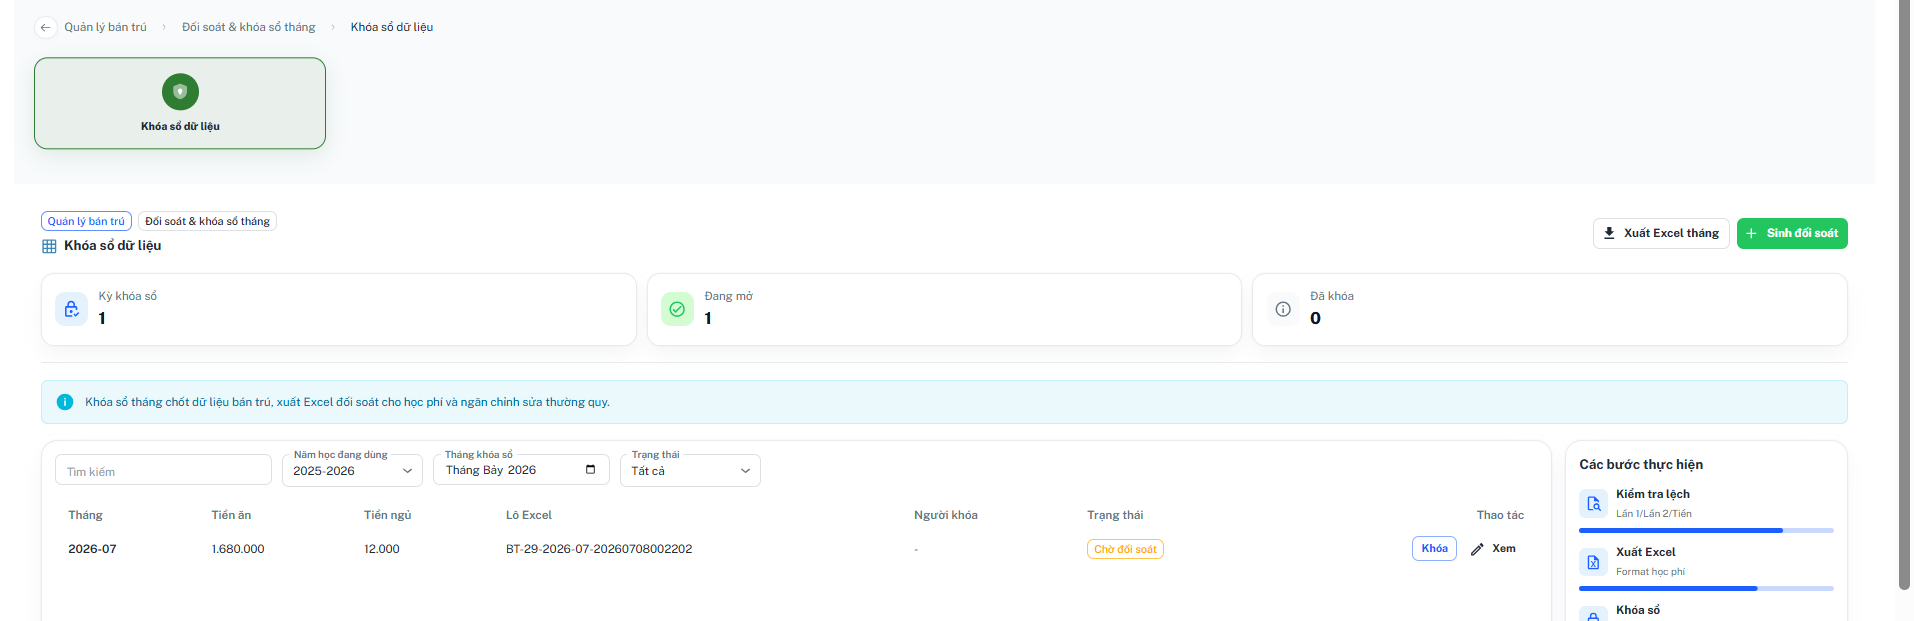Image resolution: width=1914 pixels, height=621 pixels.
Task: Click the green shield icon on card
Action: coord(180,91)
